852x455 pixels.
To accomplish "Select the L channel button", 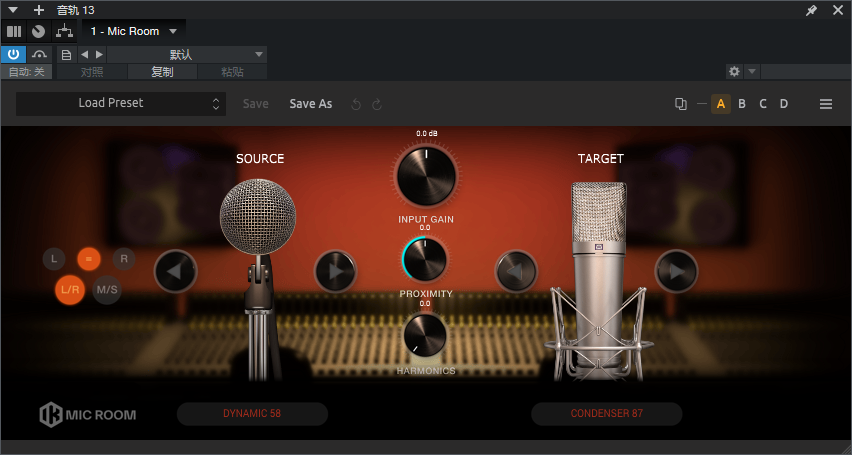I will [54, 259].
